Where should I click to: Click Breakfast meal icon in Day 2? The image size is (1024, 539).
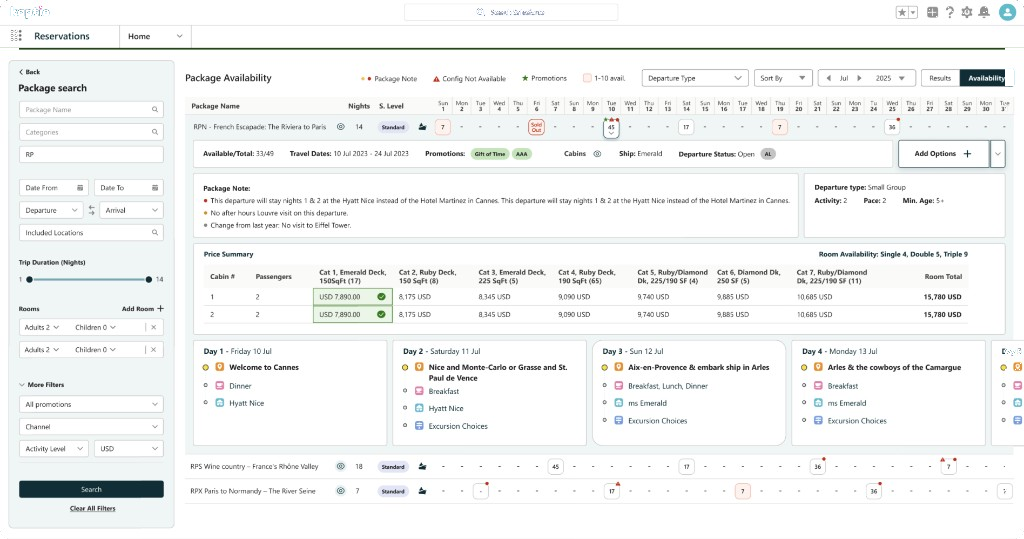419,391
